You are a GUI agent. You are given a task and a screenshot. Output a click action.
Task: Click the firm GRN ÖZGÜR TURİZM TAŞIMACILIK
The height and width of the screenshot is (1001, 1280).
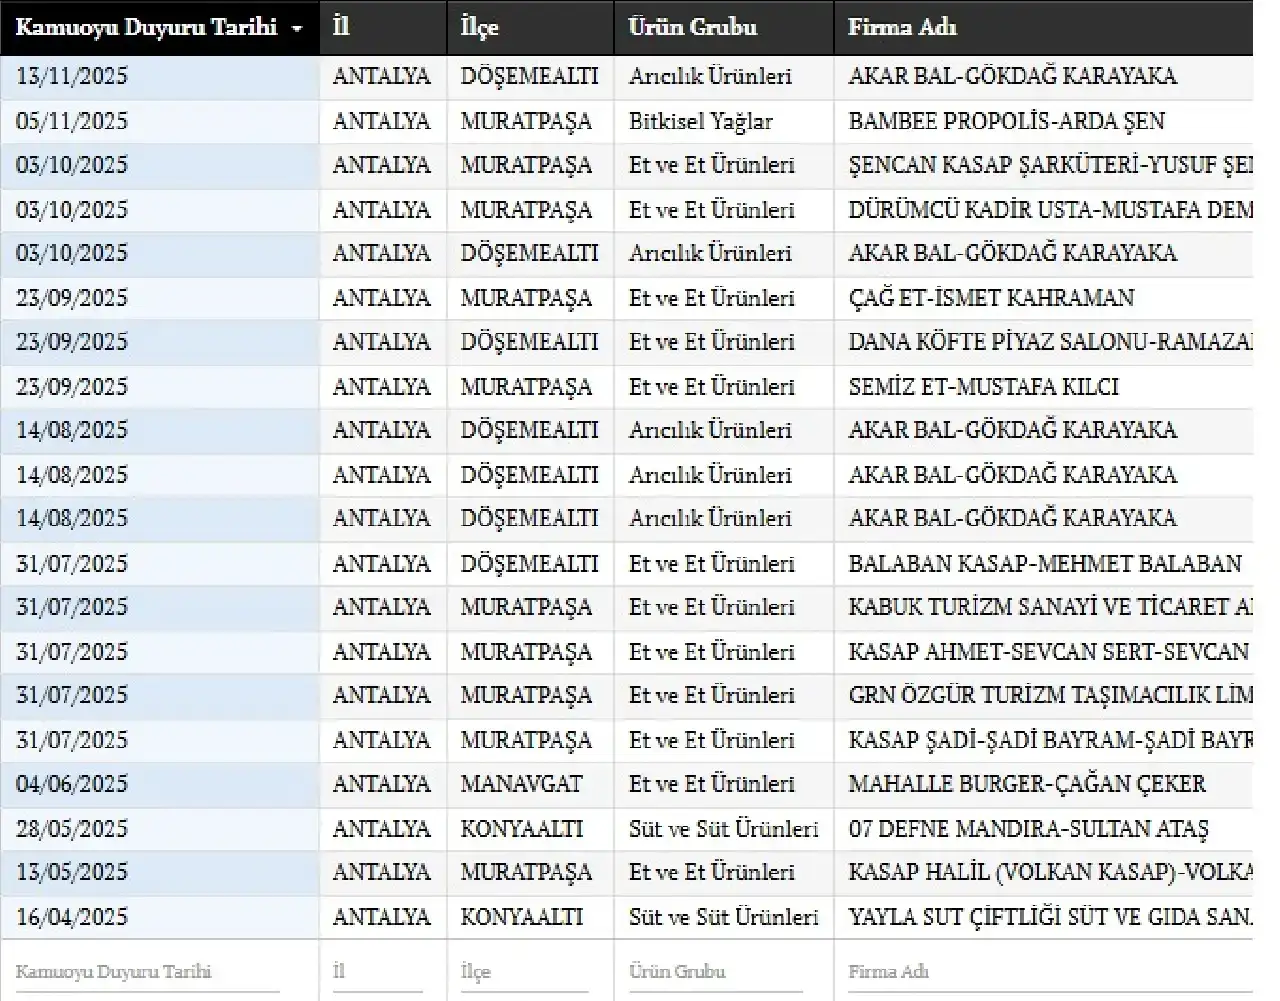coord(1050,695)
